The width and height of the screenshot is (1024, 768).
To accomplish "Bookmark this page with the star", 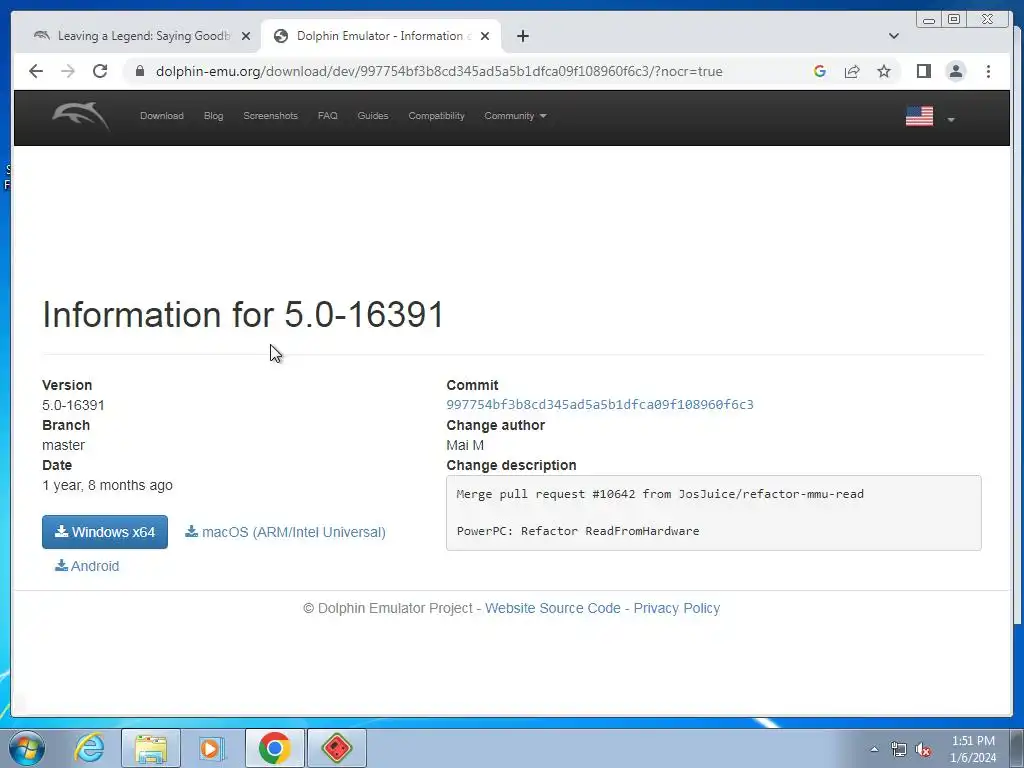I will pyautogui.click(x=884, y=71).
